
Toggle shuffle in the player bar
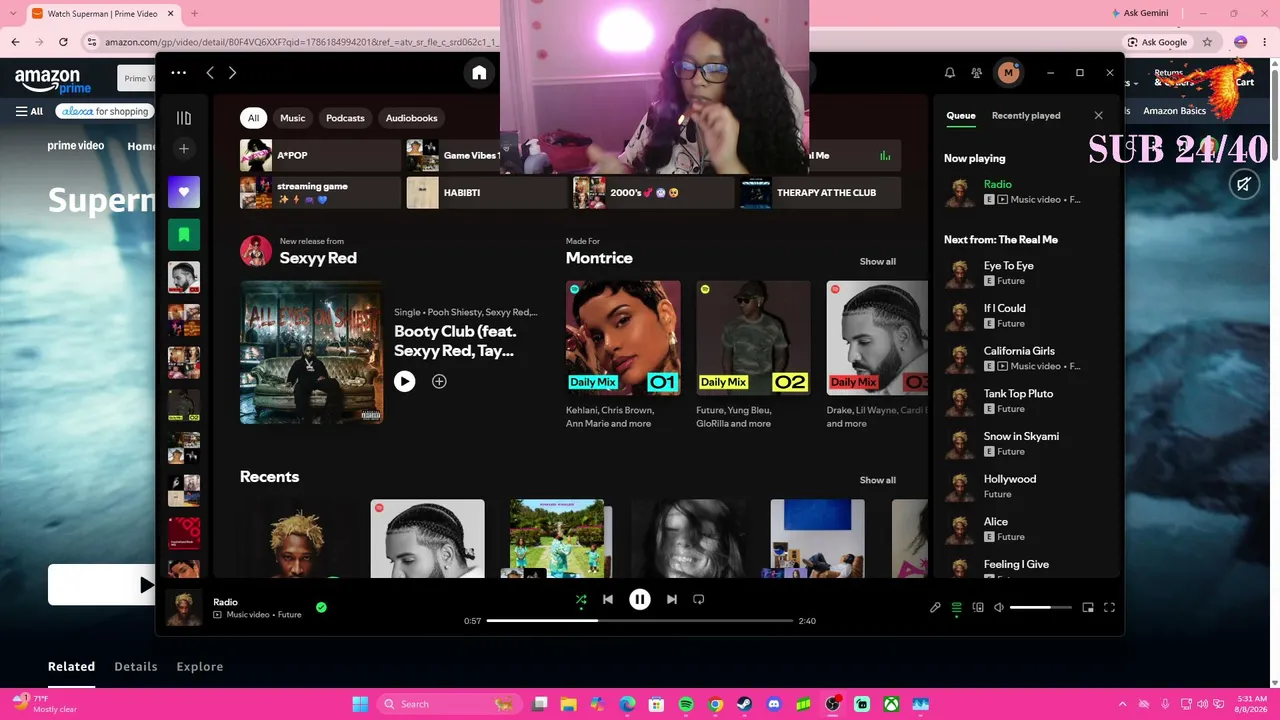(x=581, y=600)
